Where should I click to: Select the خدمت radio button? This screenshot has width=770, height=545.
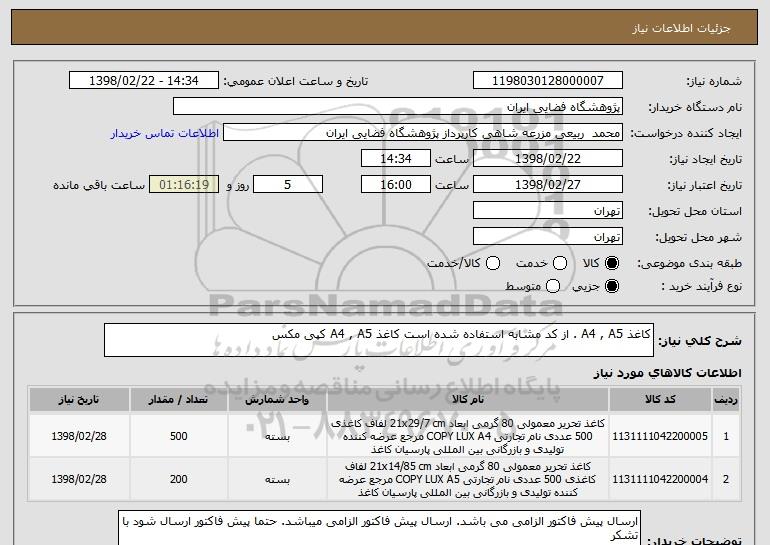click(560, 264)
